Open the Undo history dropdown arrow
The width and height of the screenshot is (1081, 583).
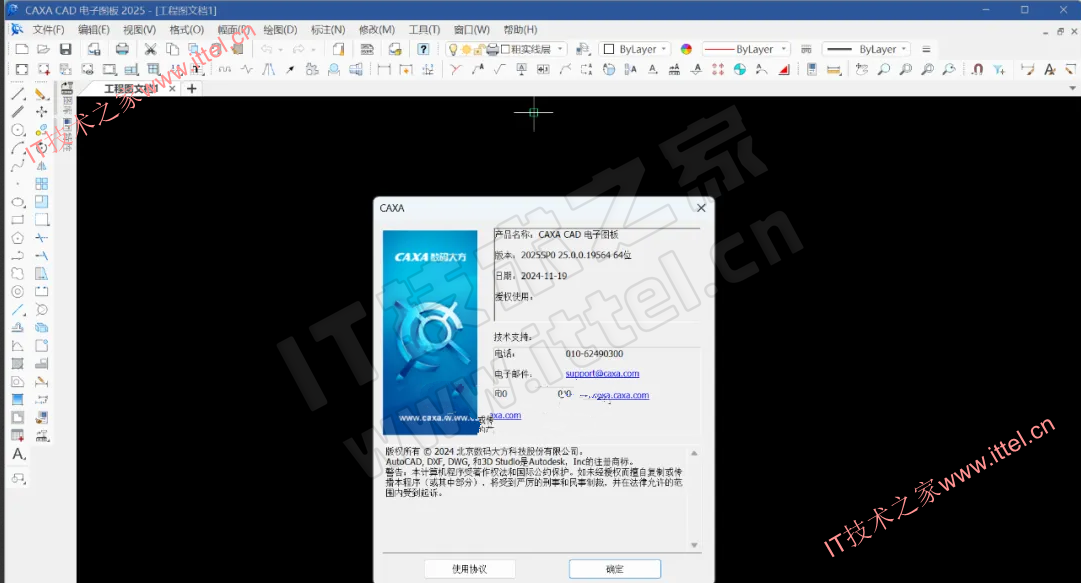pos(281,50)
